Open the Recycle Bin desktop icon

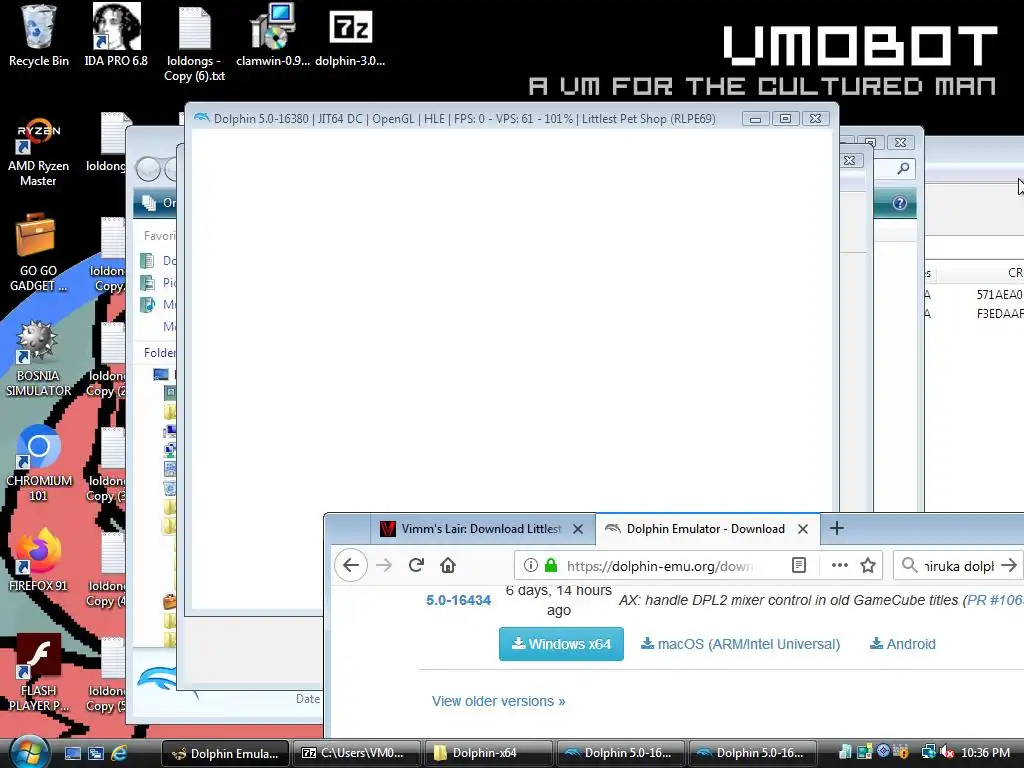[x=39, y=37]
